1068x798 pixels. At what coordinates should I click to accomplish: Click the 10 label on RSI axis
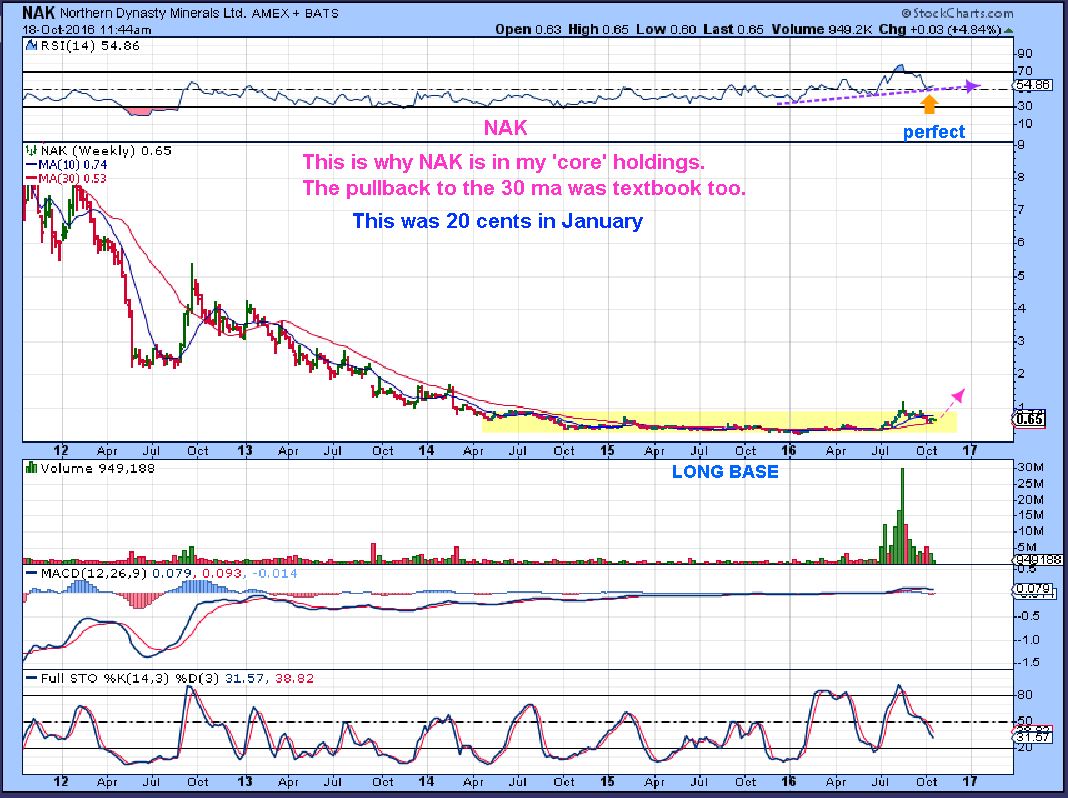pyautogui.click(x=1026, y=124)
